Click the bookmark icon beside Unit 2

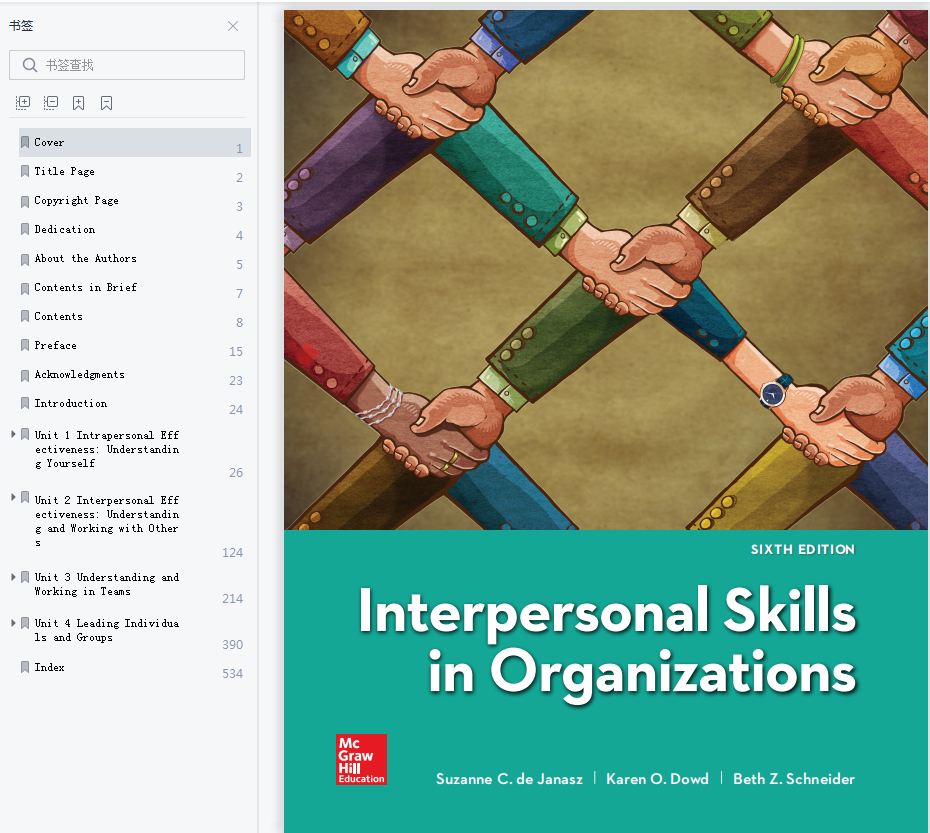pos(25,497)
